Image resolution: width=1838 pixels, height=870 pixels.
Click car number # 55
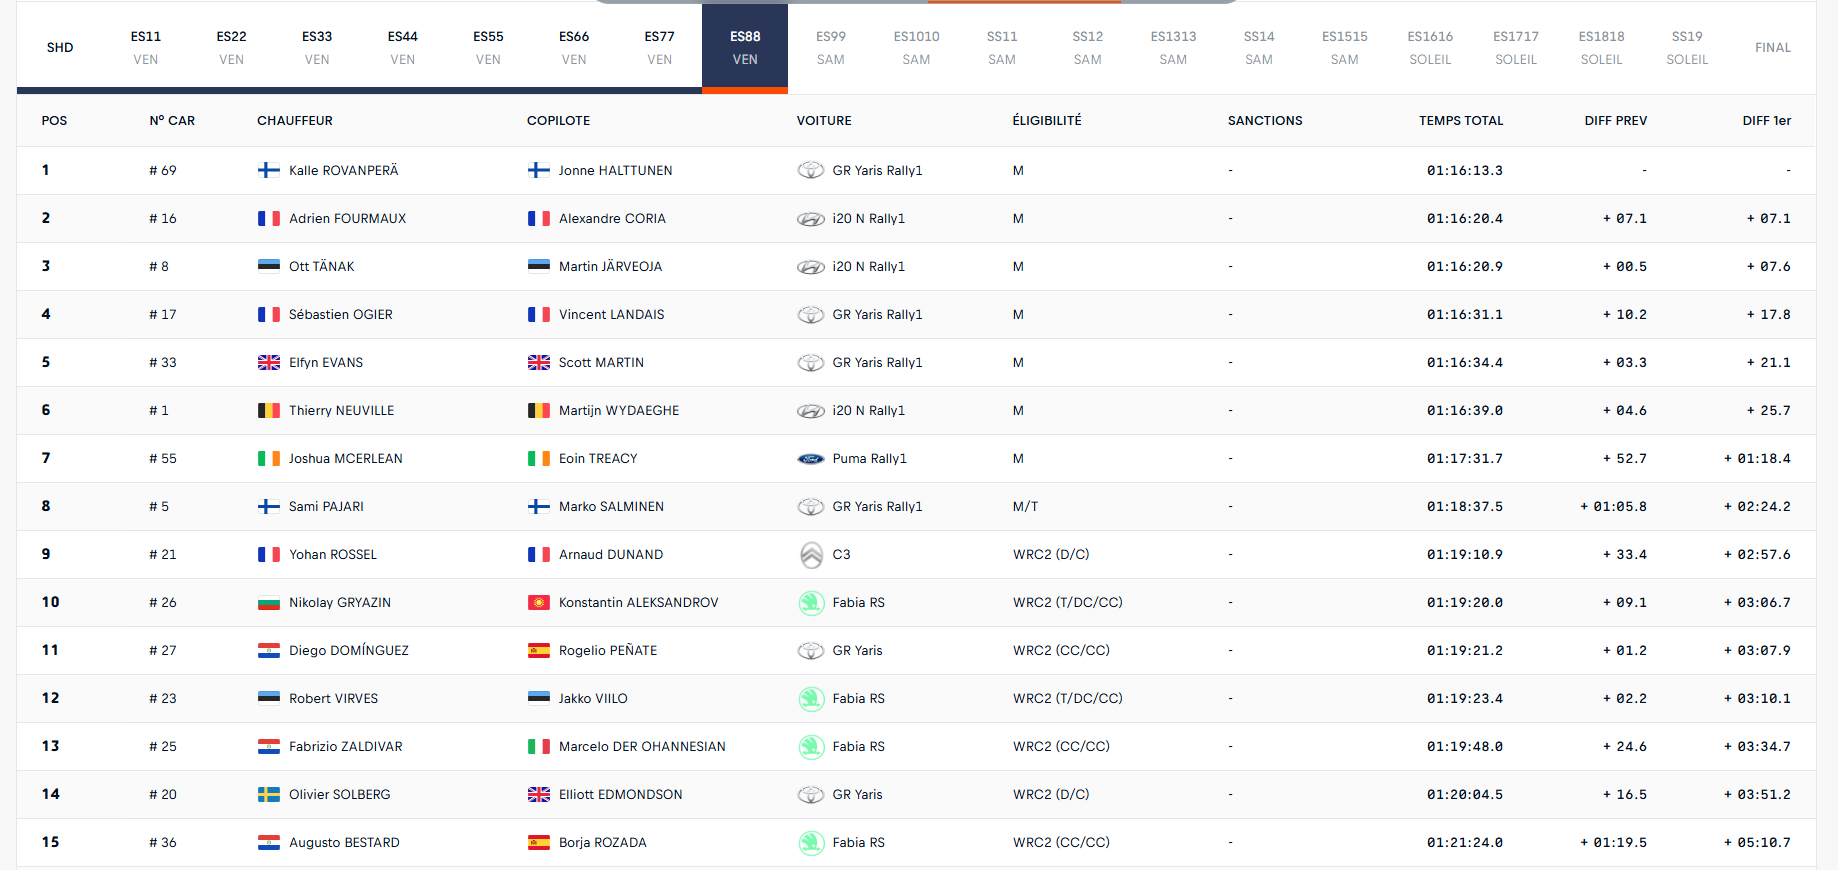pyautogui.click(x=163, y=458)
